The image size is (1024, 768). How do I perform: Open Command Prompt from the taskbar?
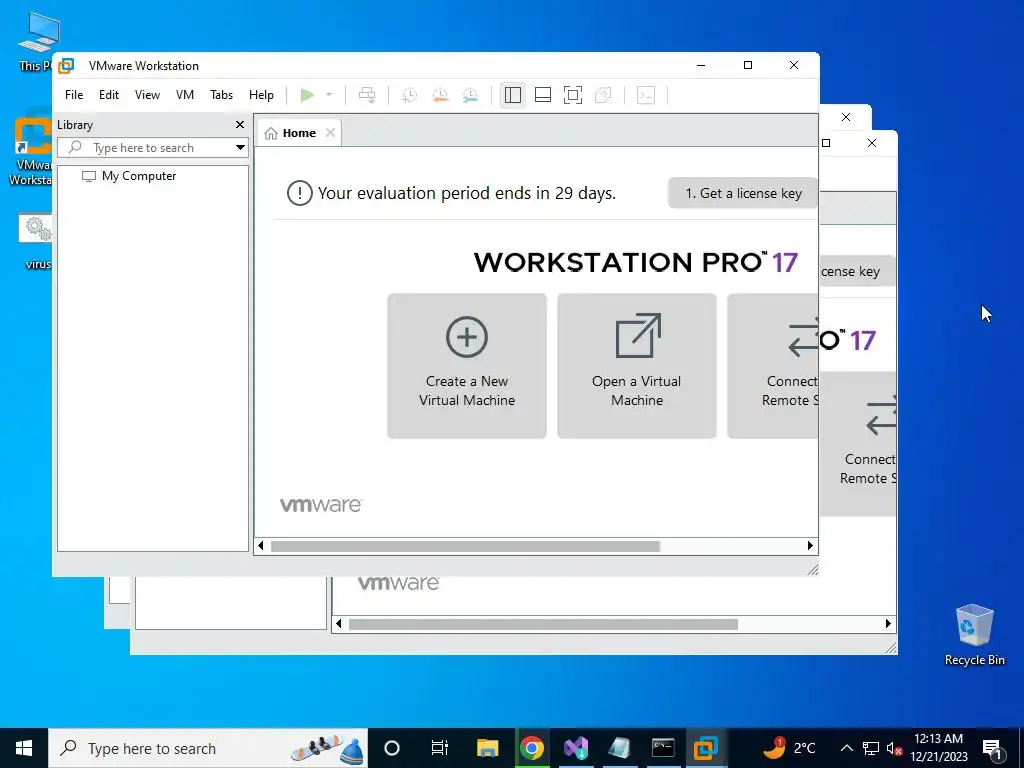[662, 748]
